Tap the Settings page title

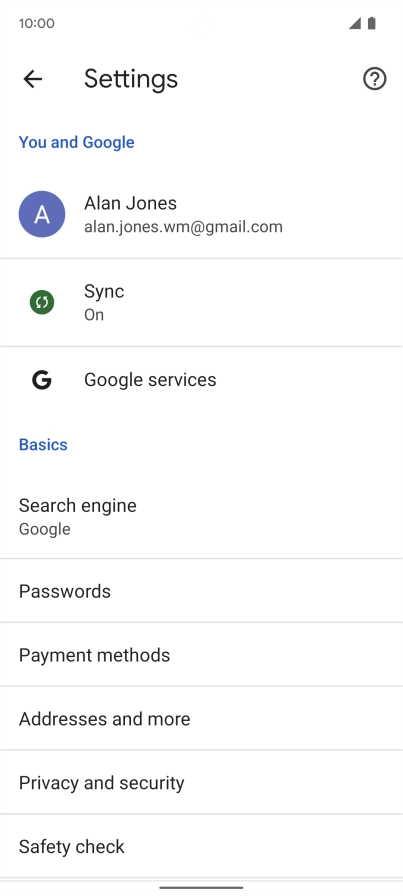coord(131,79)
